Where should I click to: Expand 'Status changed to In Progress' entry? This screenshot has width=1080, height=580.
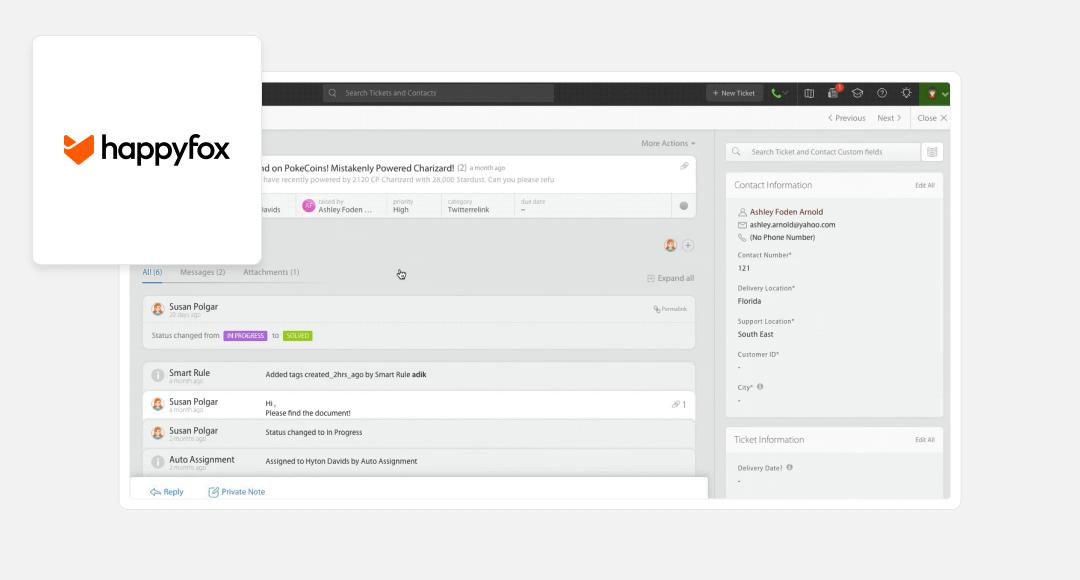pyautogui.click(x=419, y=433)
